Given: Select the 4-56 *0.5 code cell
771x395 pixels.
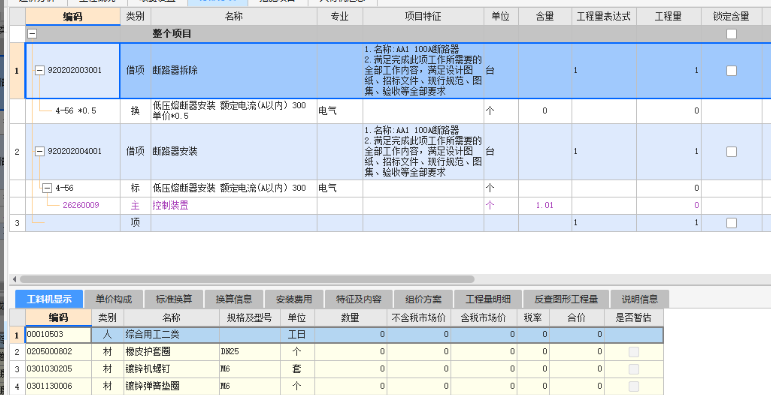Looking at the screenshot, I should pos(73,111).
